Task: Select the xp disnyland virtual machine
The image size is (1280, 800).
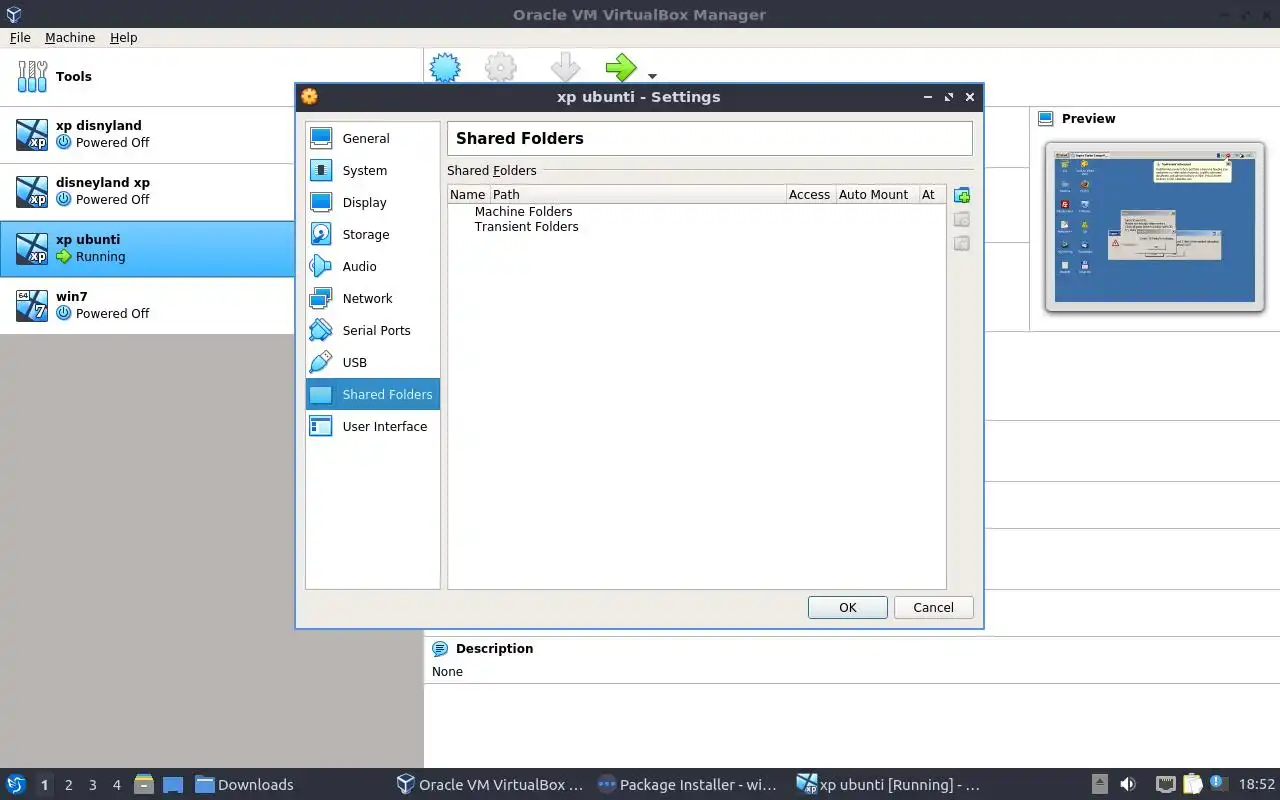Action: [148, 134]
